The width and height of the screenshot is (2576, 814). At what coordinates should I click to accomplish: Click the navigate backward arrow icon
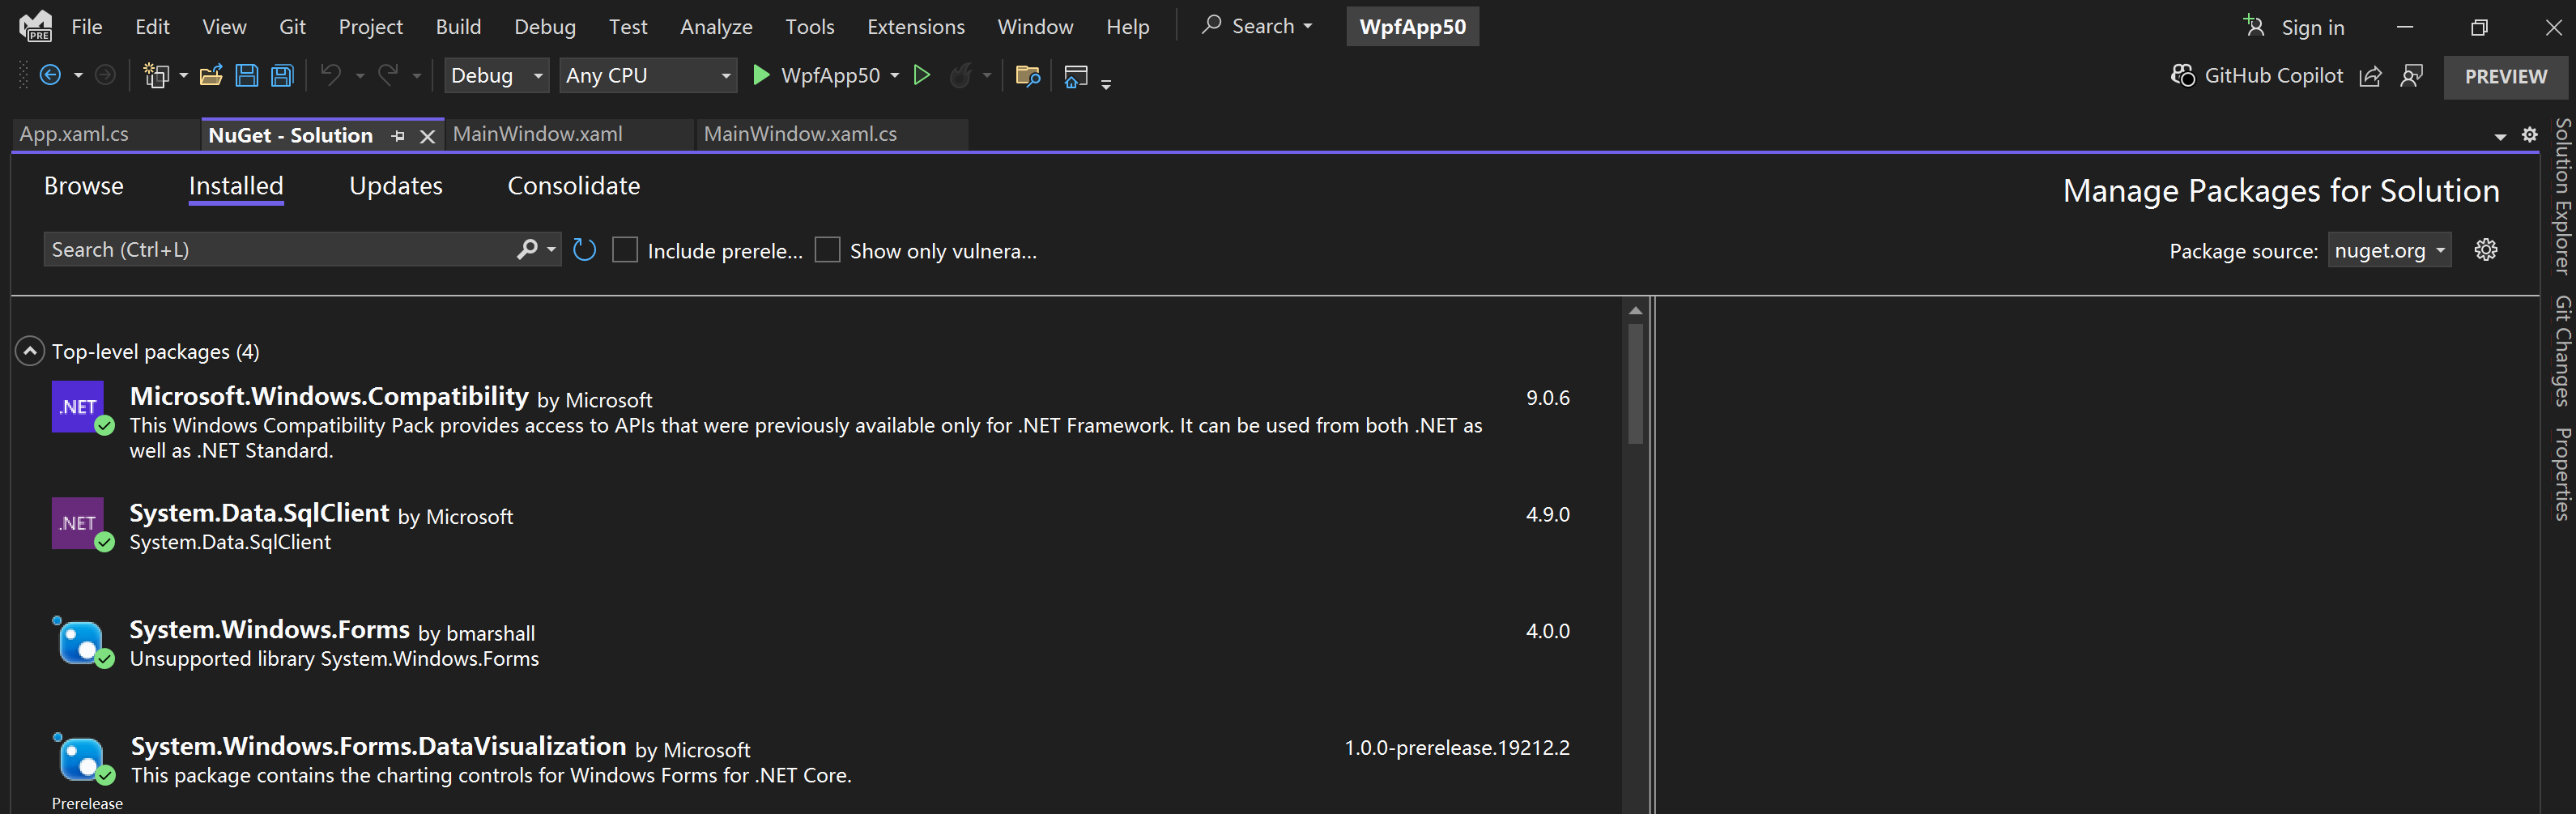pos(50,75)
